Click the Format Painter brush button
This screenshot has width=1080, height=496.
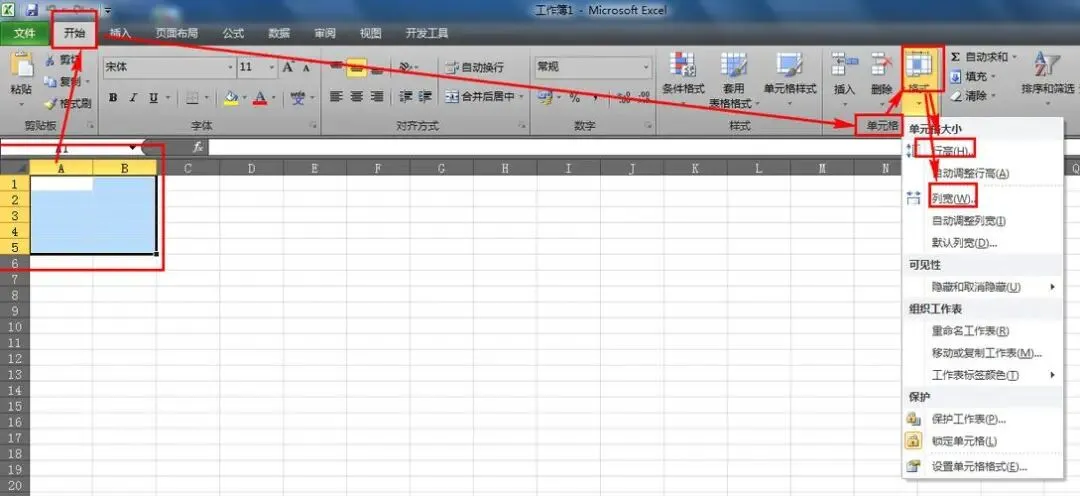[67, 103]
